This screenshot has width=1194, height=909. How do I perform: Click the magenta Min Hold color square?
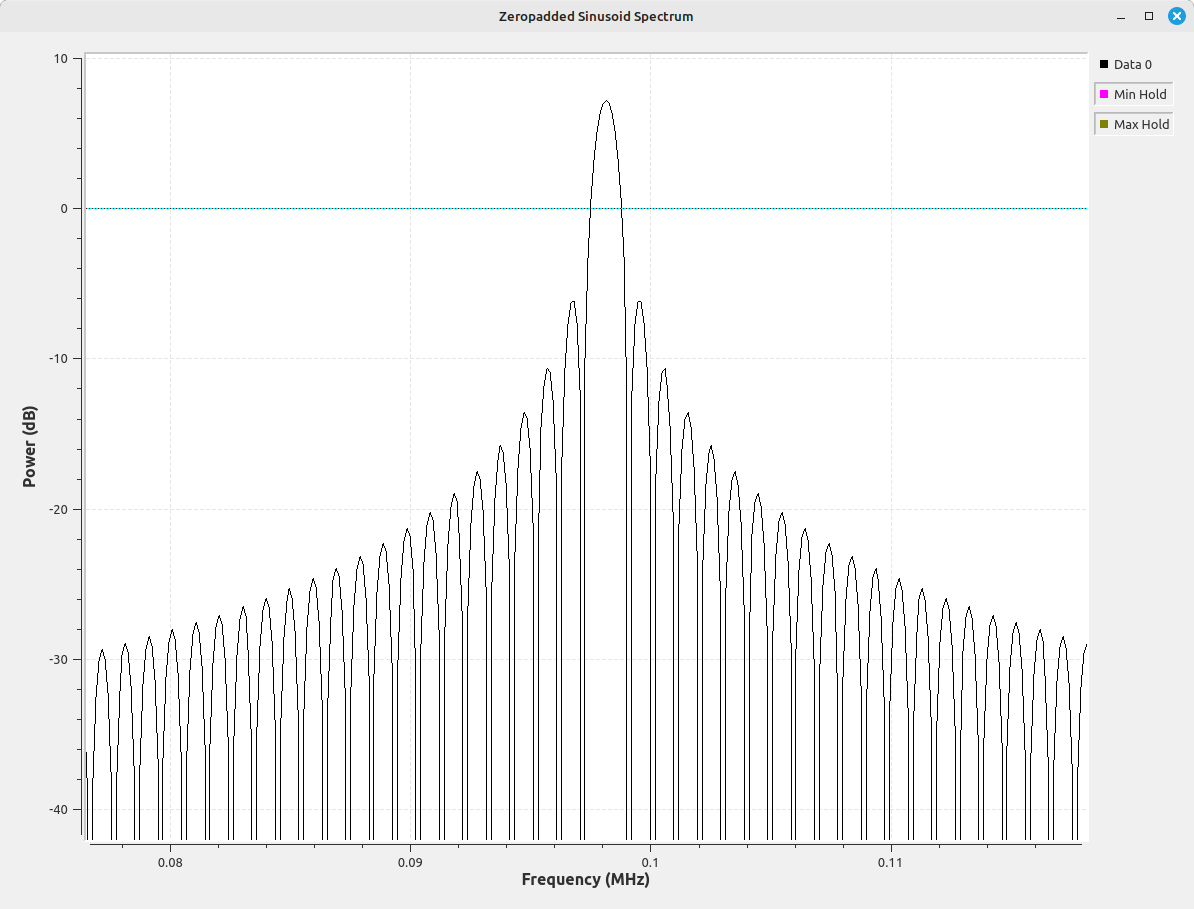(x=1104, y=95)
